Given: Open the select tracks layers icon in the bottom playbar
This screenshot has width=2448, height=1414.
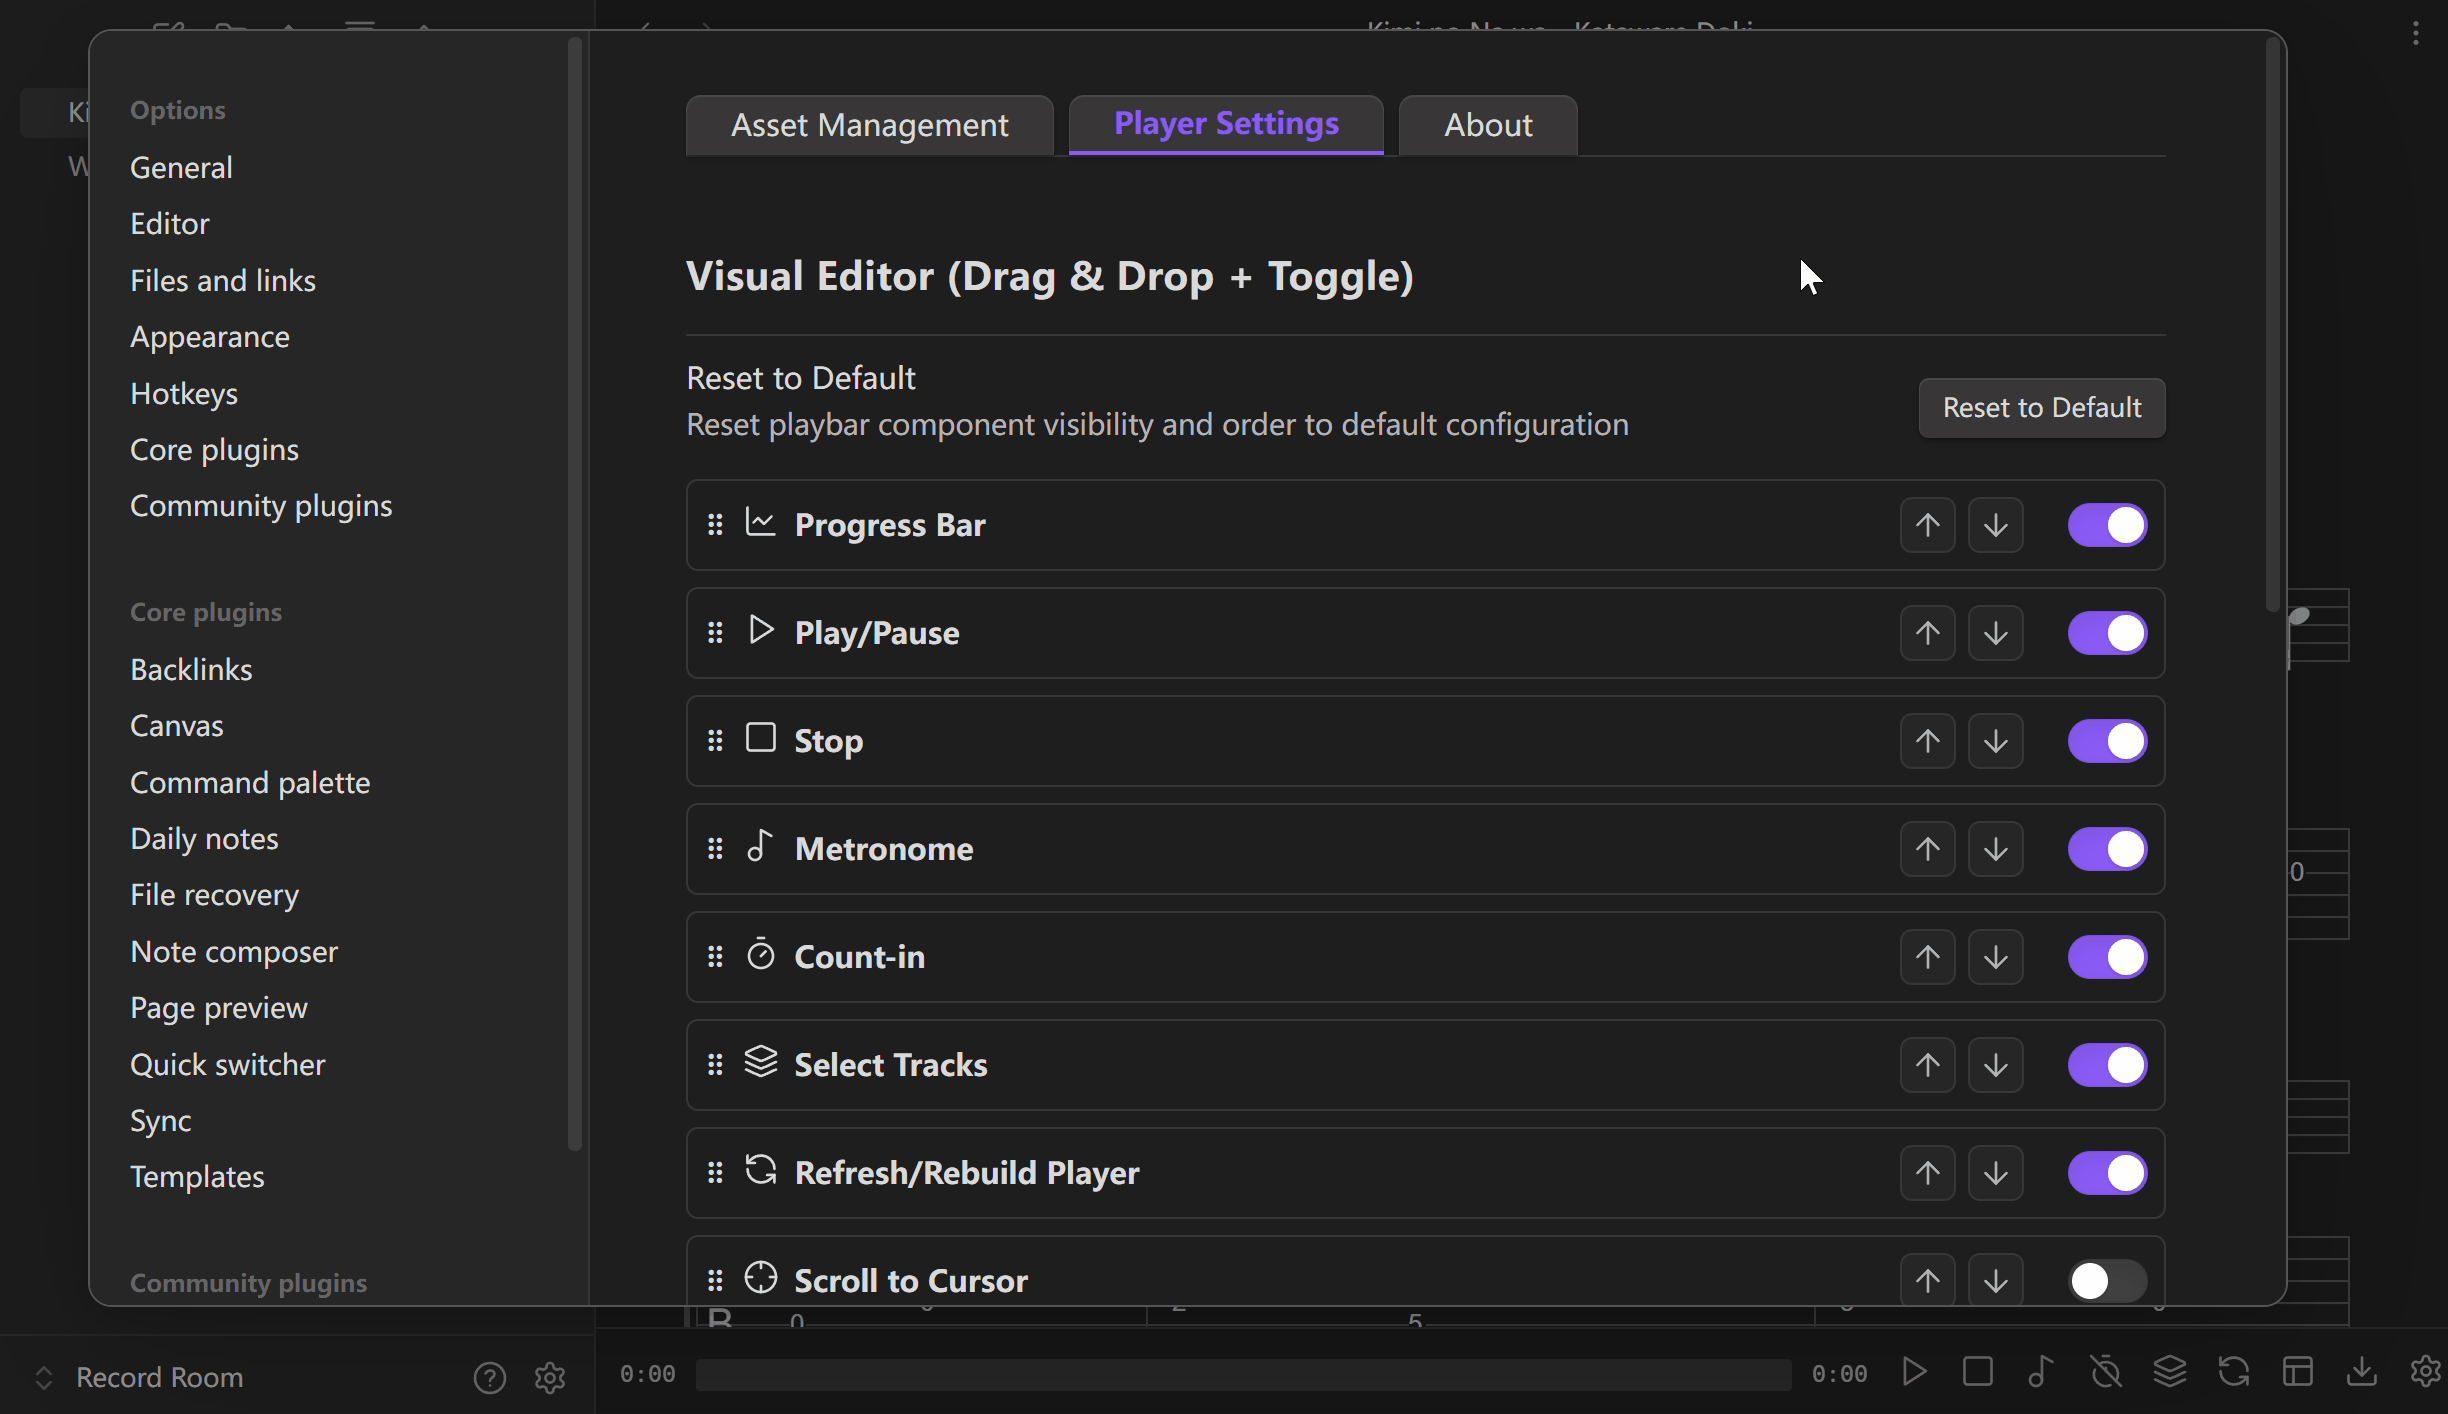Looking at the screenshot, I should (2170, 1372).
